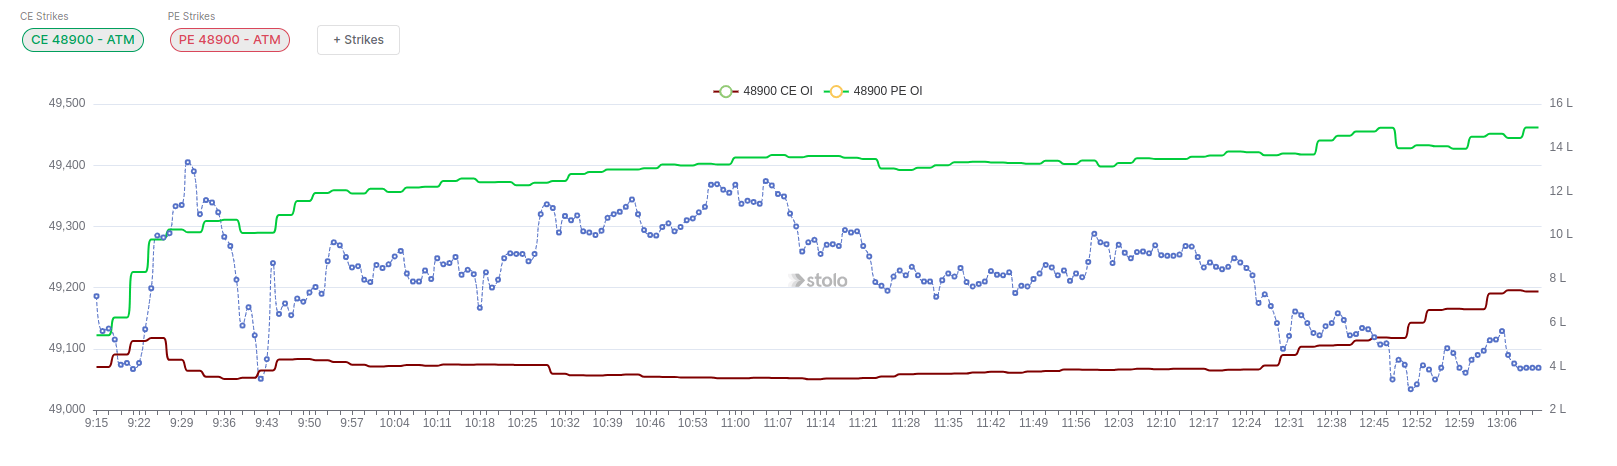Click the PE Strikes heading label

pyautogui.click(x=191, y=16)
